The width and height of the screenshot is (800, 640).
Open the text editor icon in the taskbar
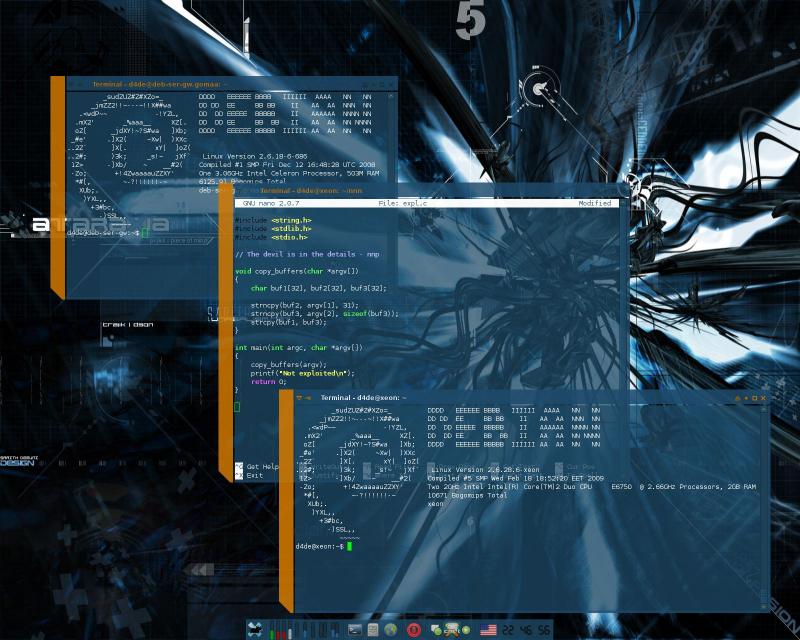373,630
